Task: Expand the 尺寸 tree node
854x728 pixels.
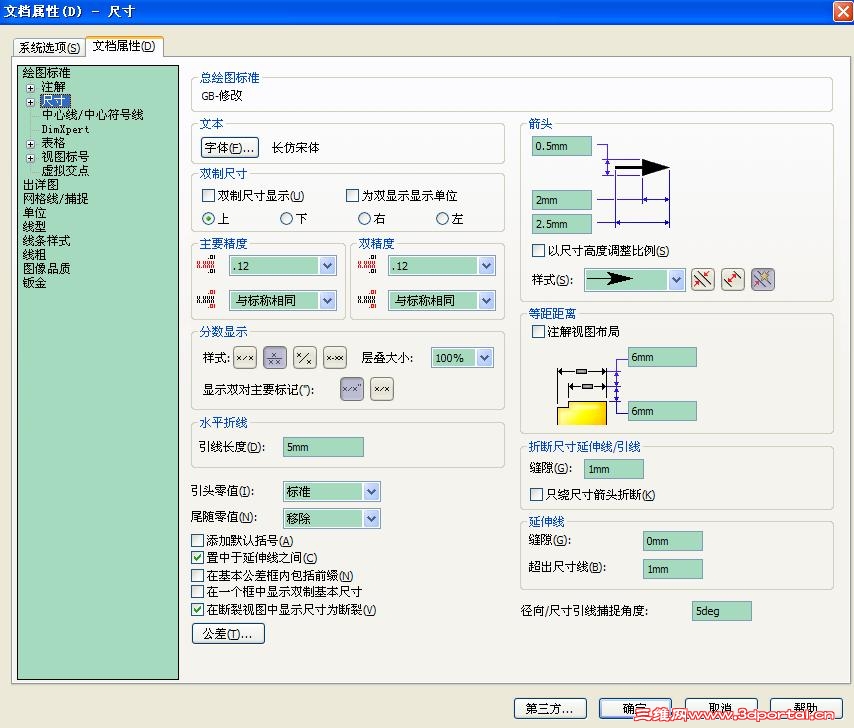Action: click(x=30, y=102)
